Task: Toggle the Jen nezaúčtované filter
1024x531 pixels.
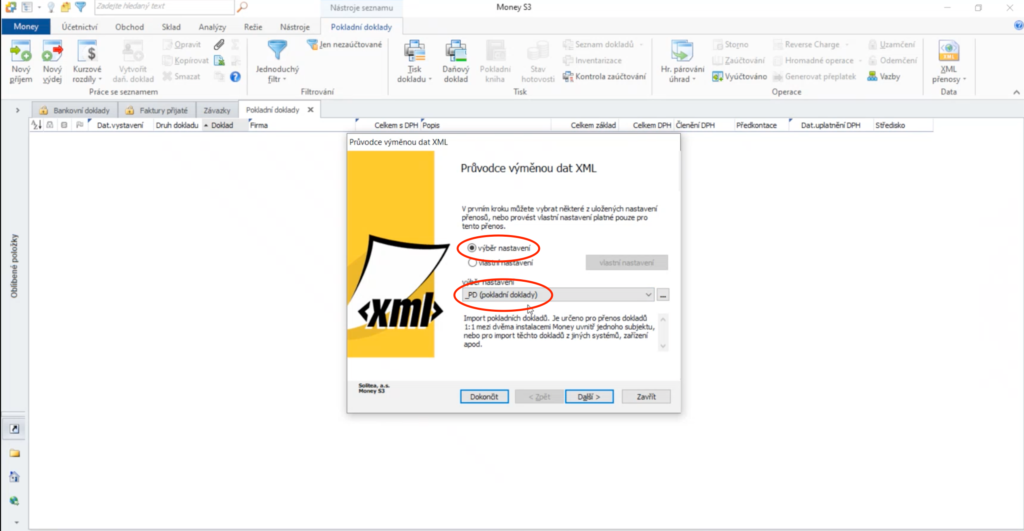Action: (344, 44)
